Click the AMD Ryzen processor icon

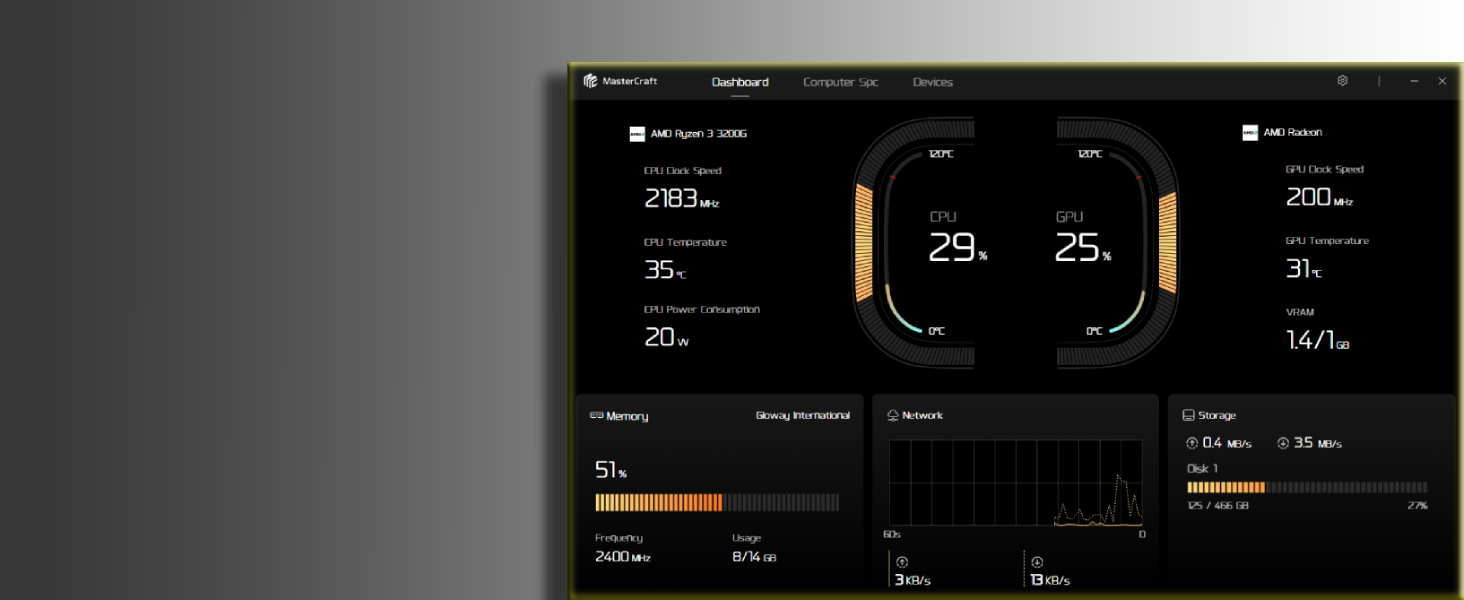637,134
